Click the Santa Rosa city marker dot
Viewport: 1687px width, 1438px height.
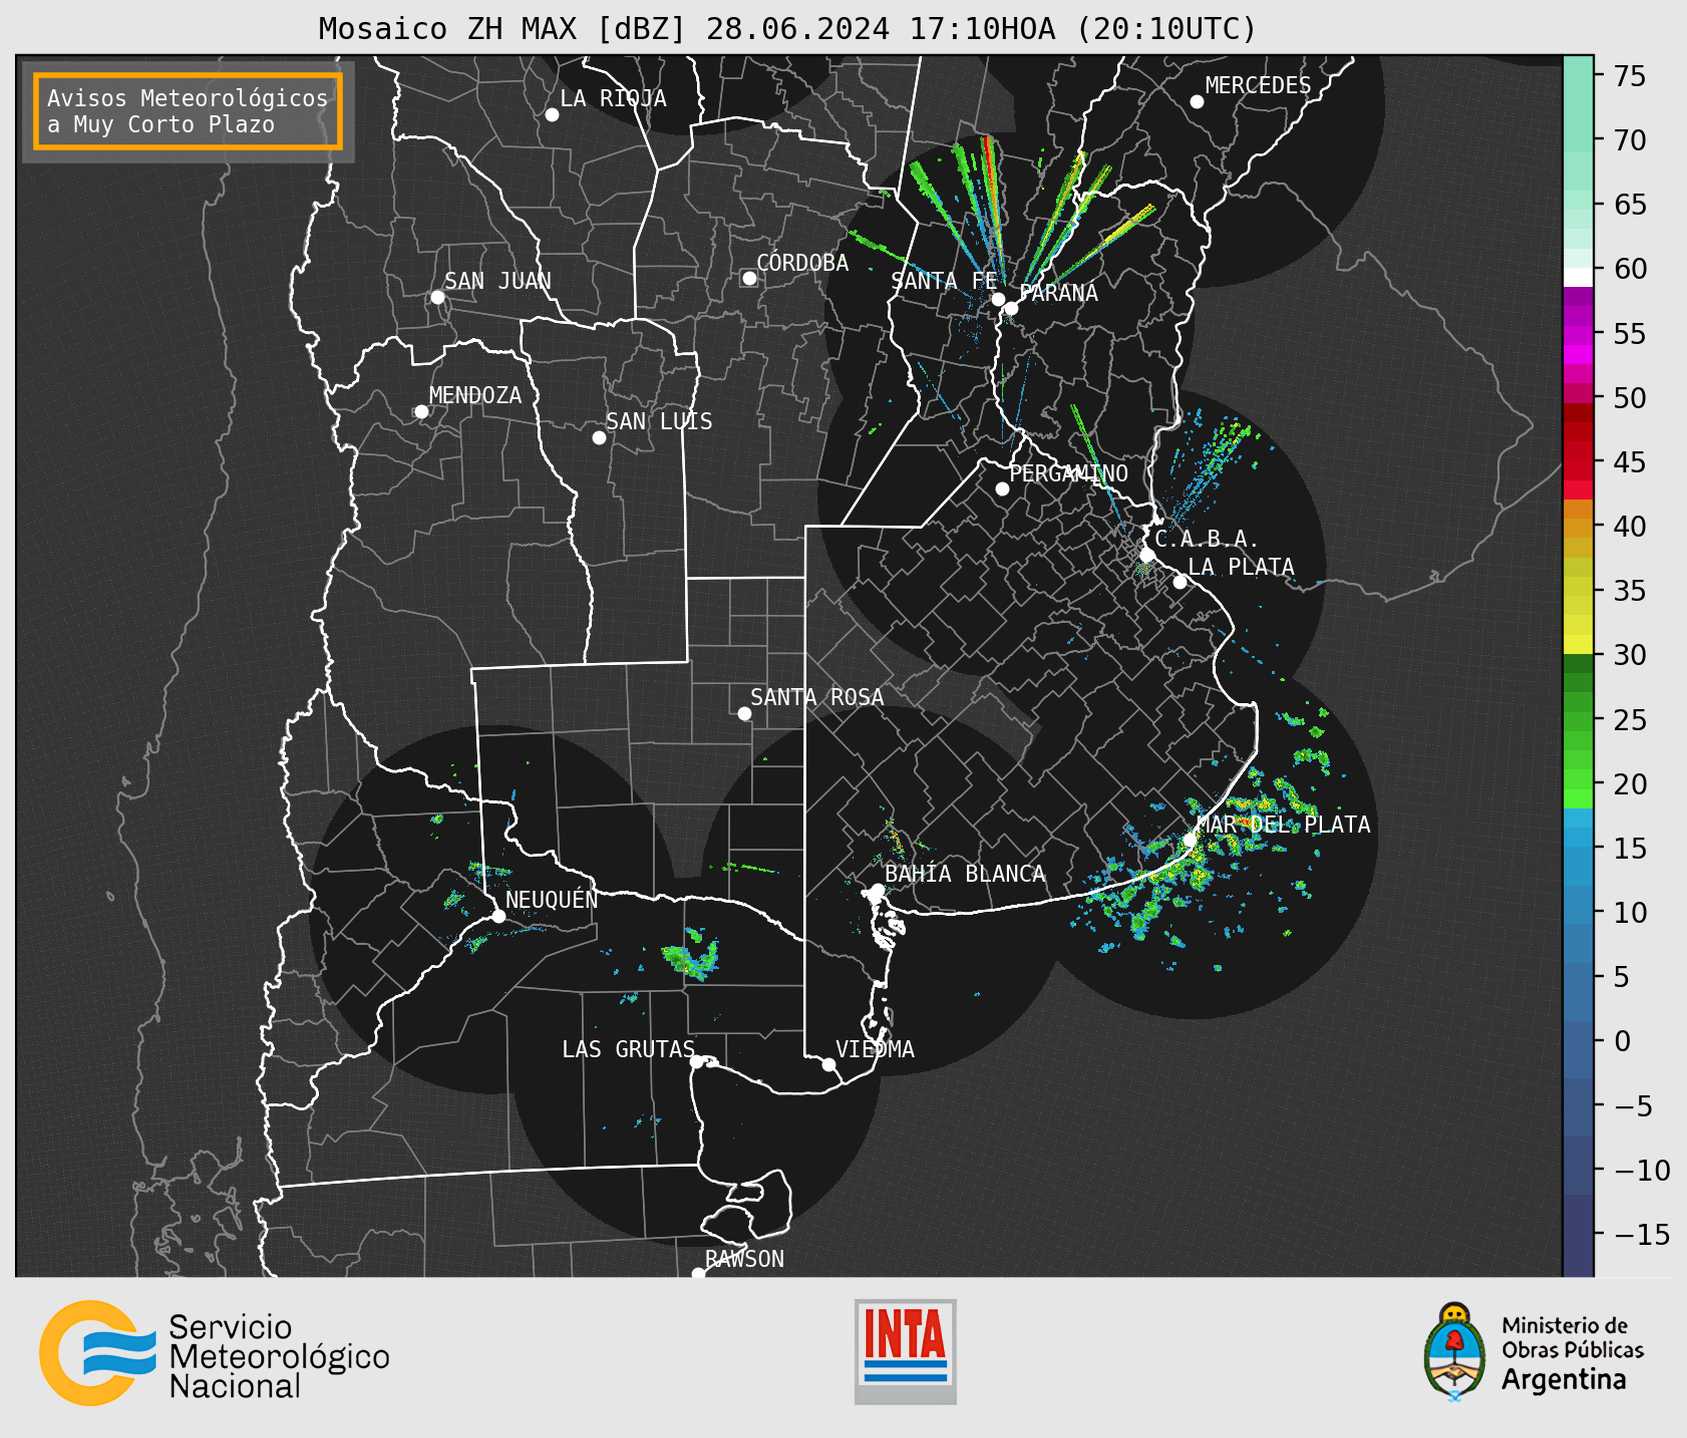coord(744,714)
